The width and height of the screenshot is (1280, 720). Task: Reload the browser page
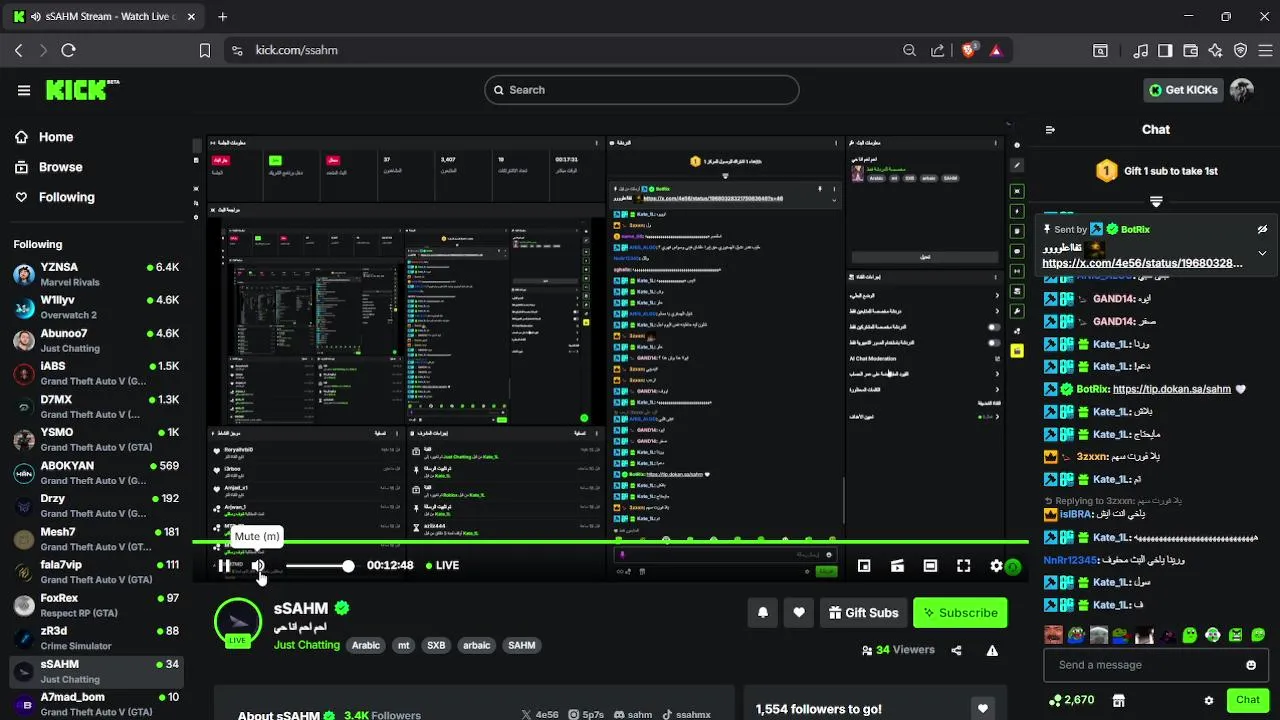(x=68, y=50)
